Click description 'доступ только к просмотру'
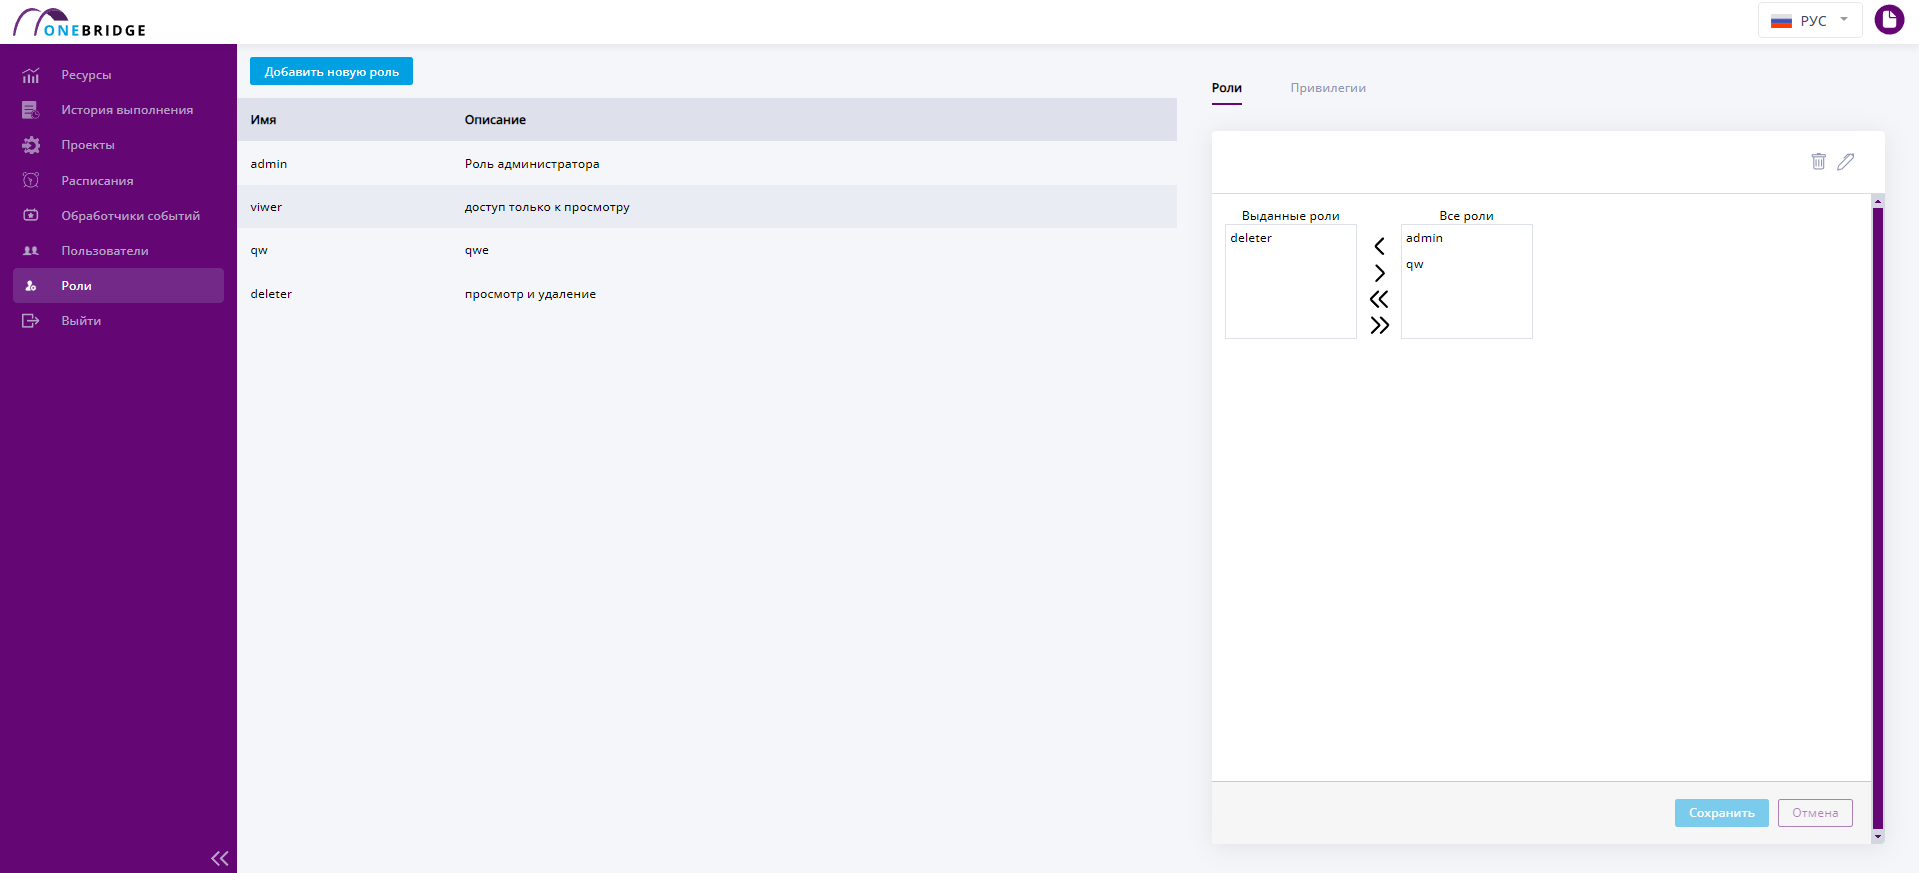Screen dimensions: 1919x873 click(547, 207)
